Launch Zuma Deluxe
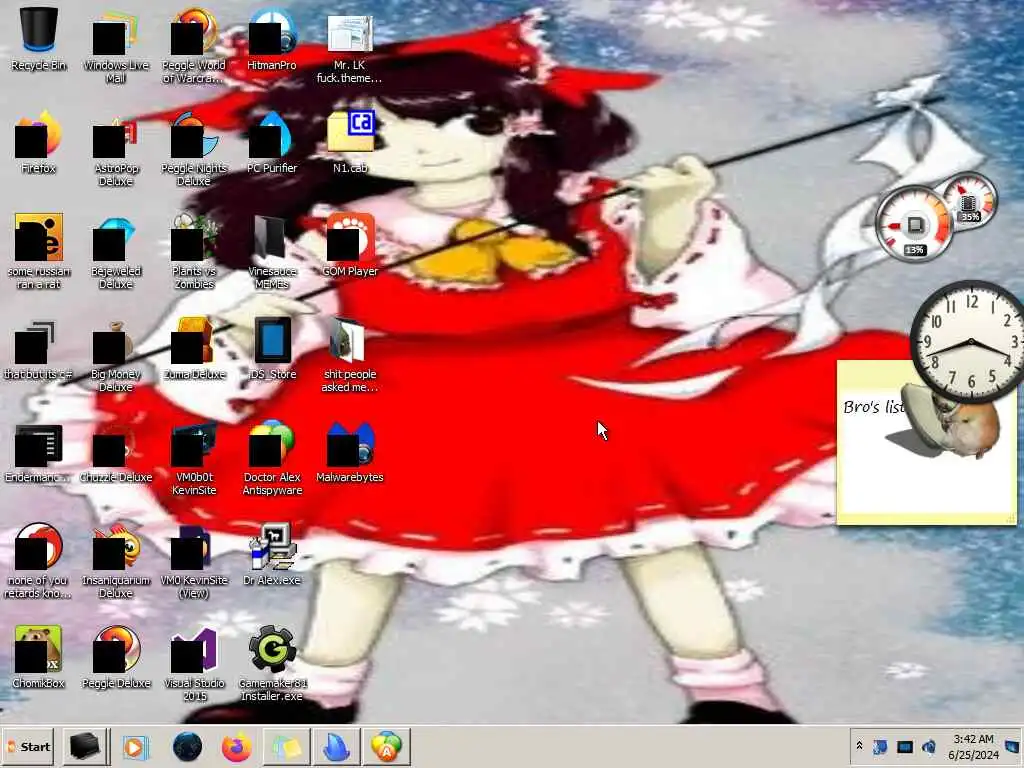Screen dimensions: 1024x768 (193, 349)
